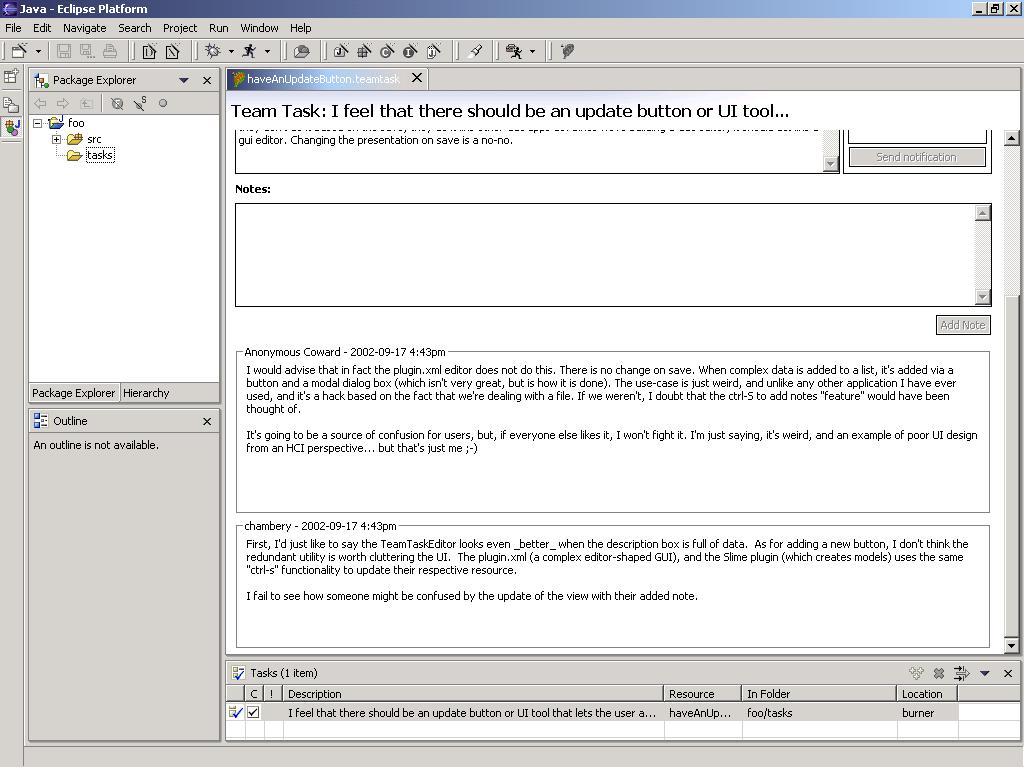Click the flame team task toolbar icon
This screenshot has width=1024, height=768.
pyautogui.click(x=568, y=51)
